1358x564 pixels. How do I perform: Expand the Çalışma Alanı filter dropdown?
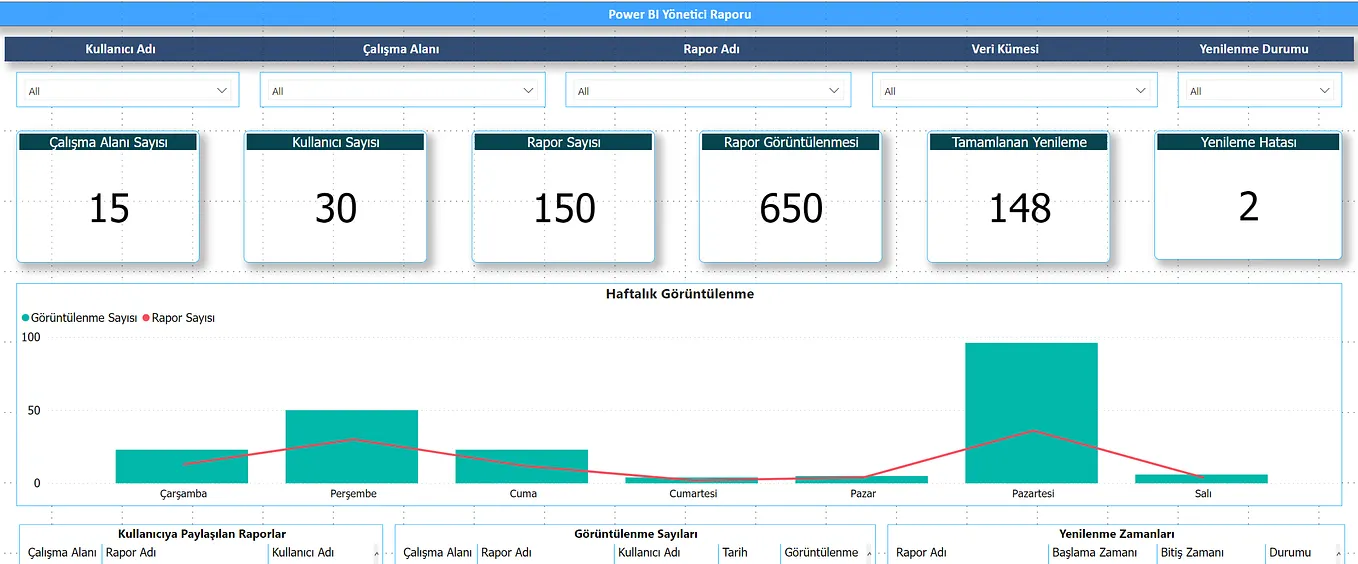[403, 90]
